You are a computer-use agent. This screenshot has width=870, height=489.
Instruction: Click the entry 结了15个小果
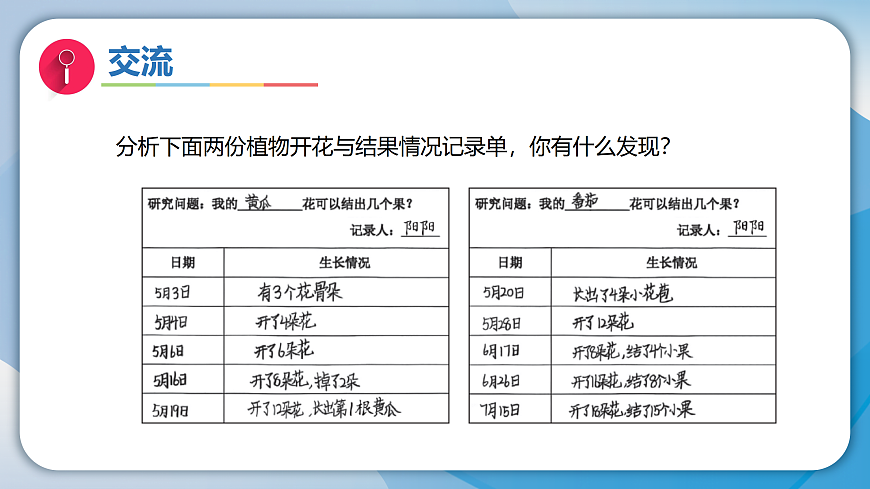pyautogui.click(x=661, y=410)
